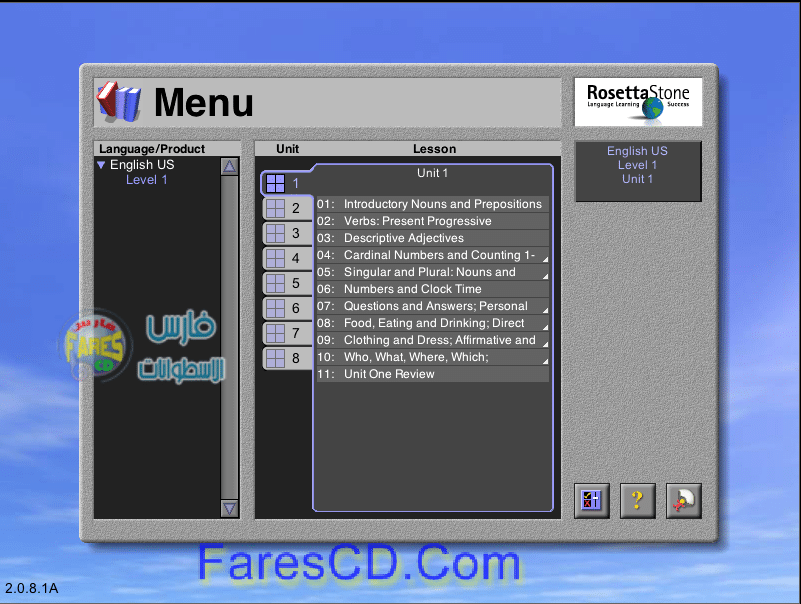Open lesson 05 Singular and Plural
The image size is (801, 604).
point(433,272)
